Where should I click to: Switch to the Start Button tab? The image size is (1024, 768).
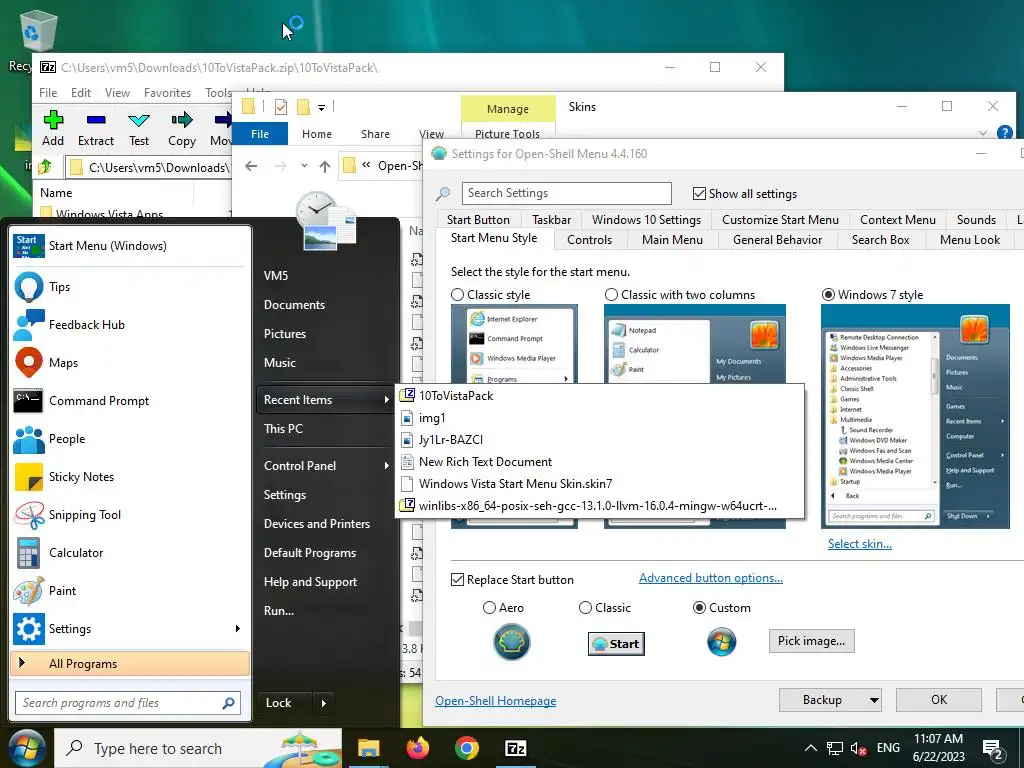[478, 219]
